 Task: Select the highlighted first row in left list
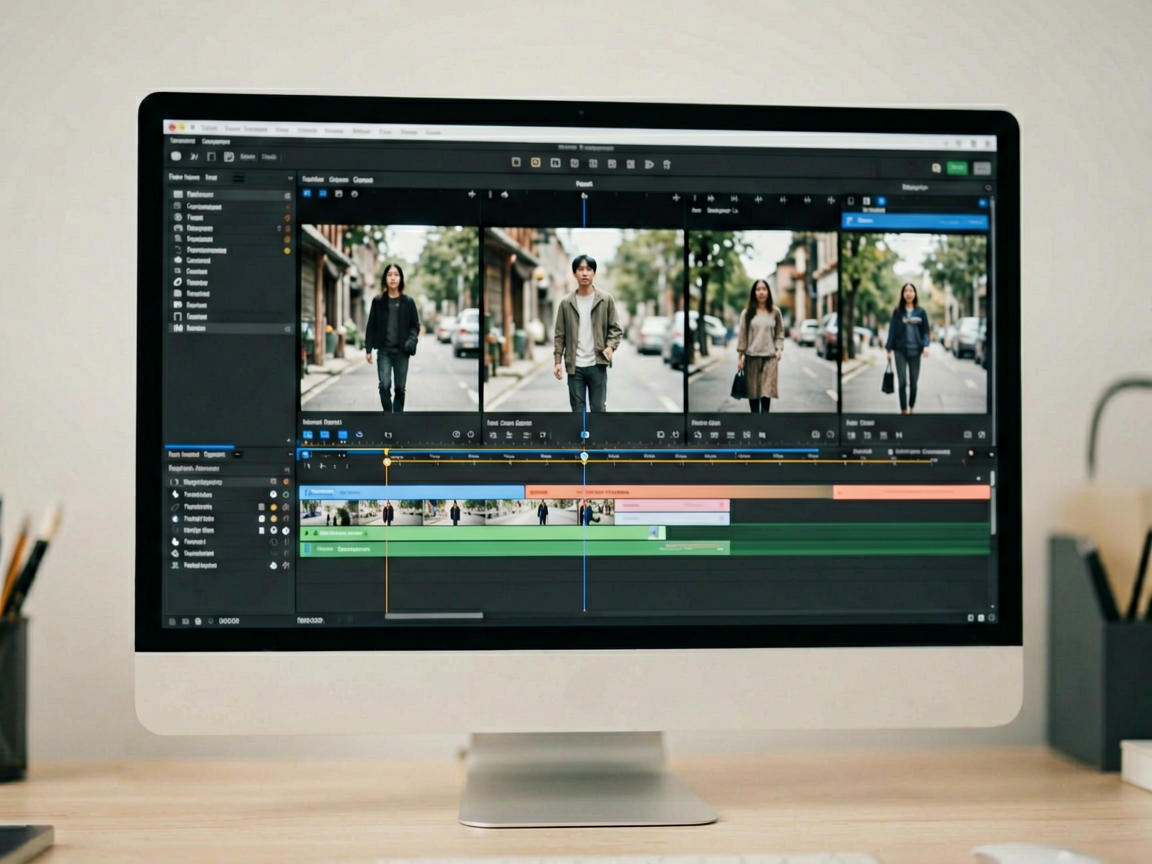tap(230, 195)
